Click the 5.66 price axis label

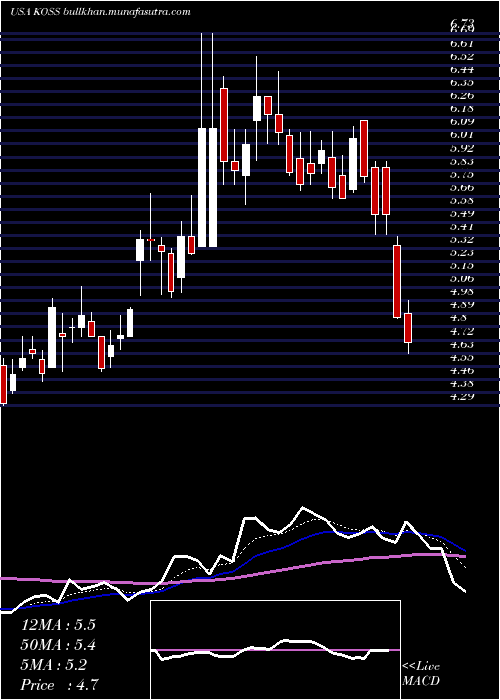point(462,187)
